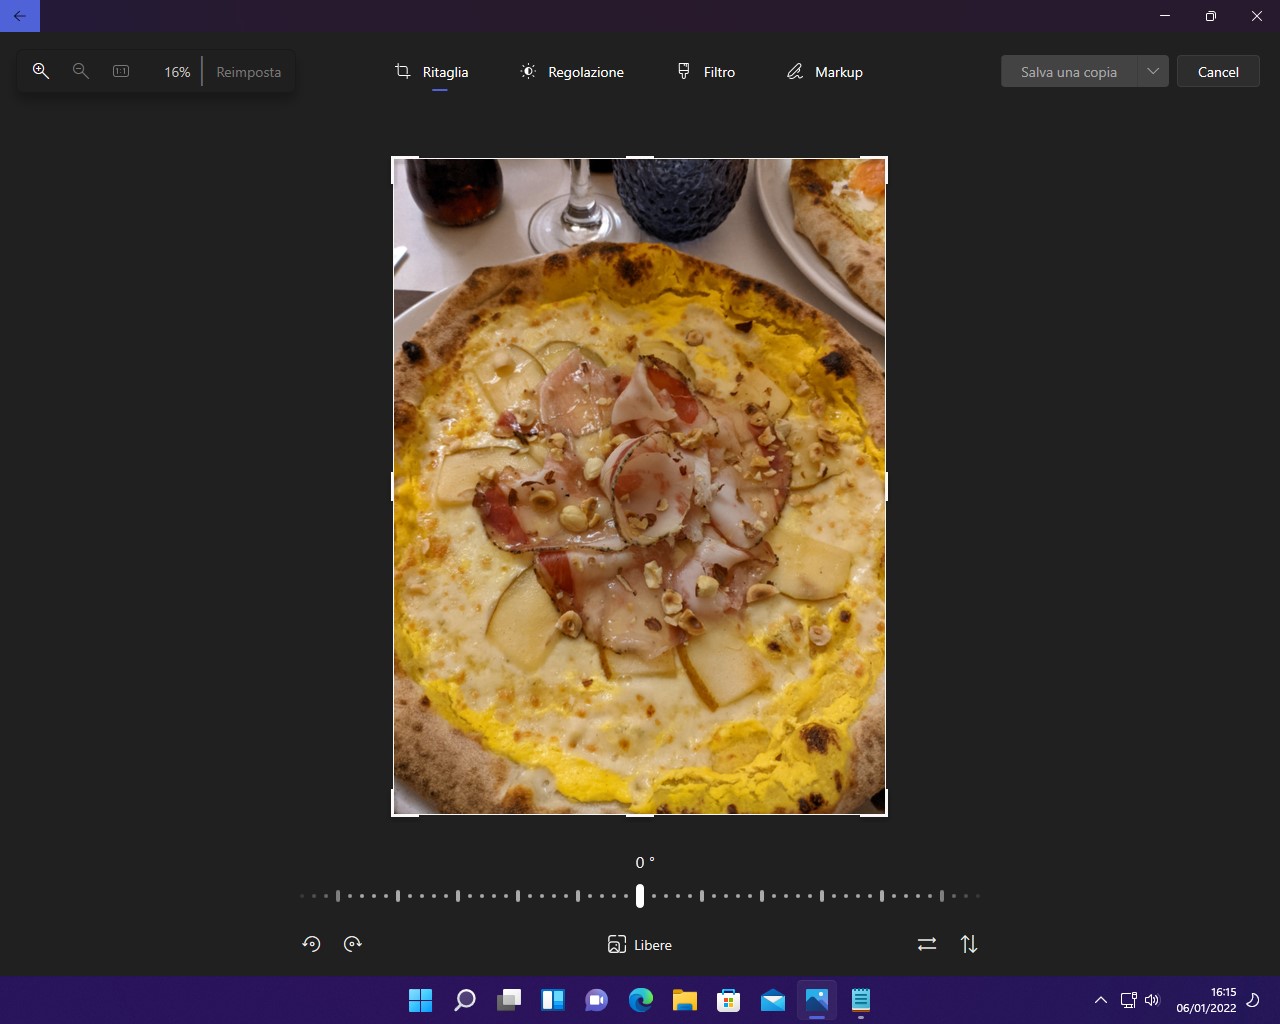Click the Photos app taskbar icon
Image resolution: width=1280 pixels, height=1024 pixels.
click(x=817, y=1000)
